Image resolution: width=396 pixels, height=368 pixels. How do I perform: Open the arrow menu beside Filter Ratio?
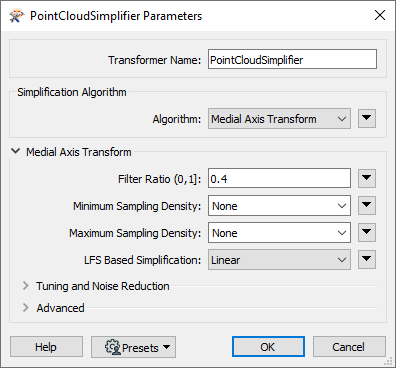(367, 178)
